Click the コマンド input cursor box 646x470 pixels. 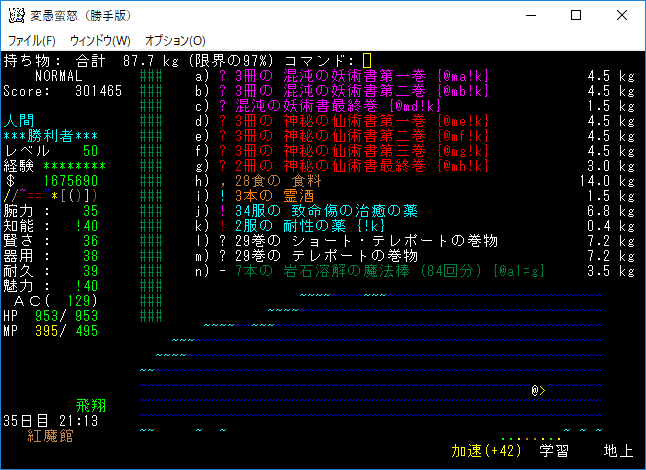(x=367, y=60)
